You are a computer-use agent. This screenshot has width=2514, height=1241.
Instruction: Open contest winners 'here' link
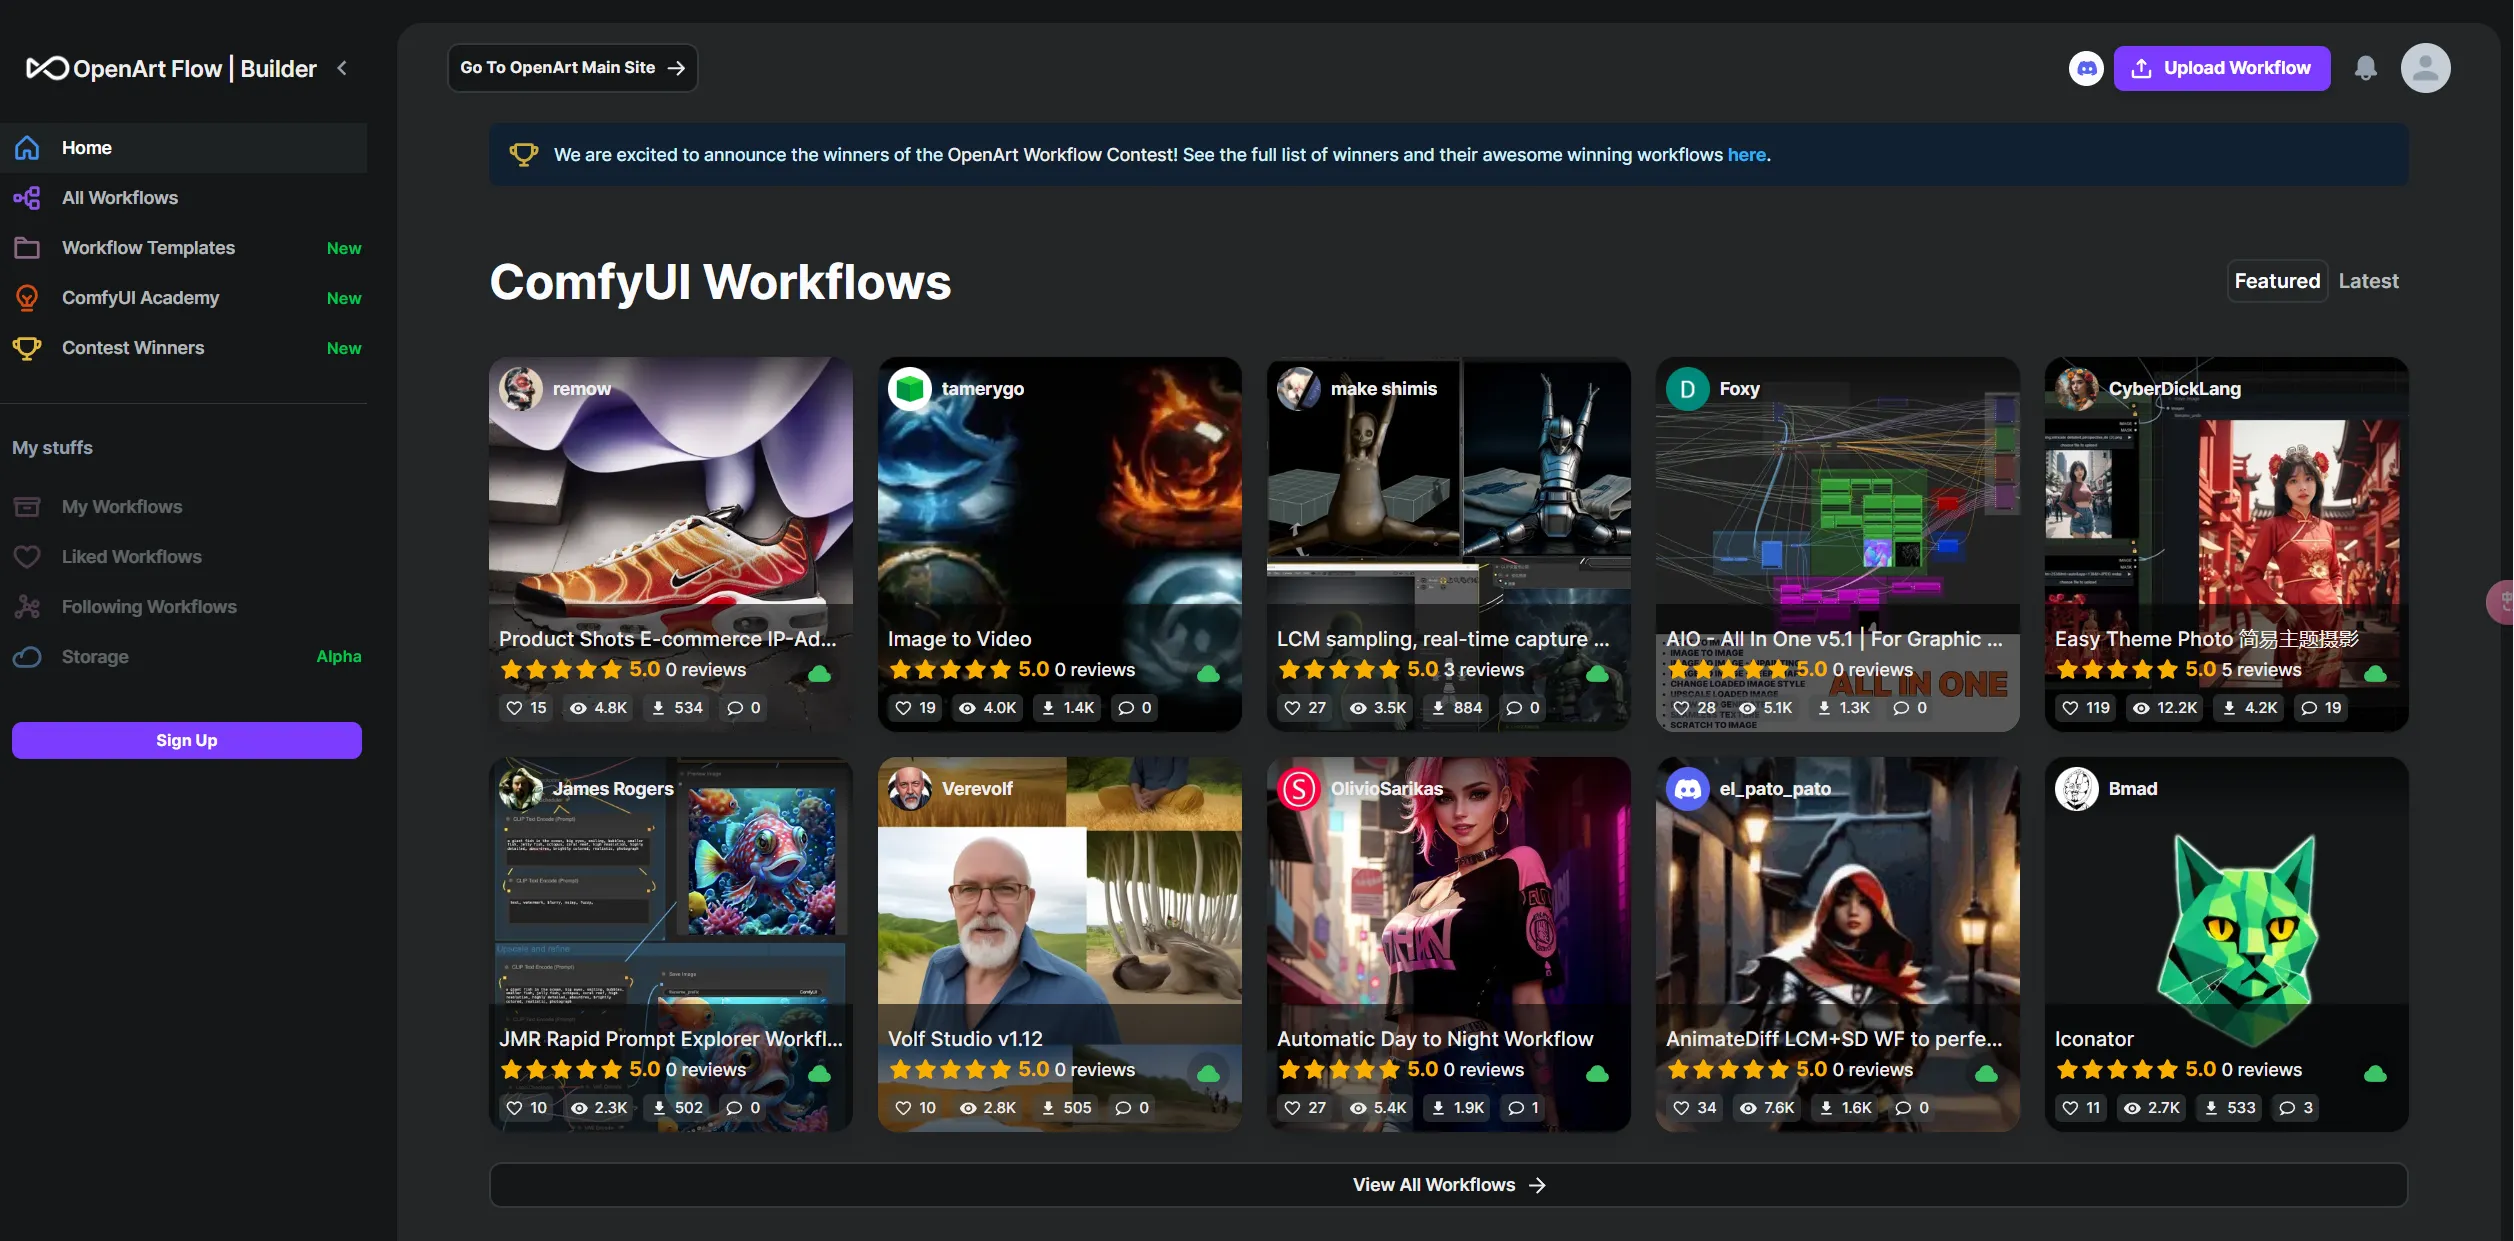(1746, 155)
